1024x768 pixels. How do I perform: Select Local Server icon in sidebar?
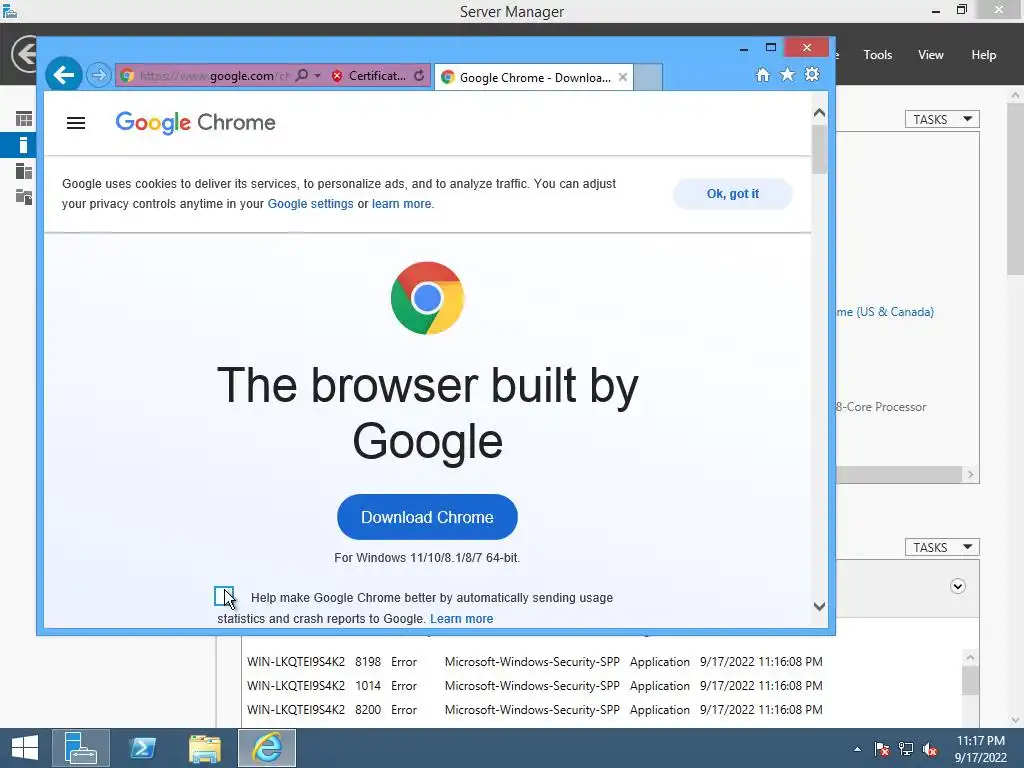click(x=24, y=145)
